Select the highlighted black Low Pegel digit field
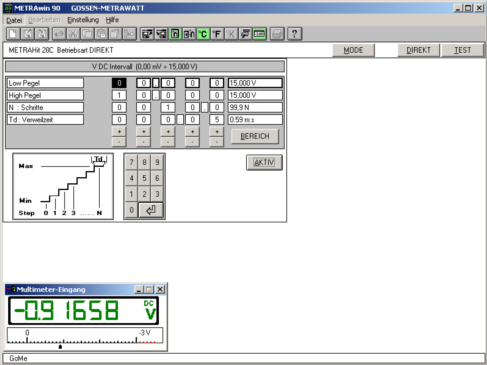487x365 pixels. pyautogui.click(x=119, y=83)
